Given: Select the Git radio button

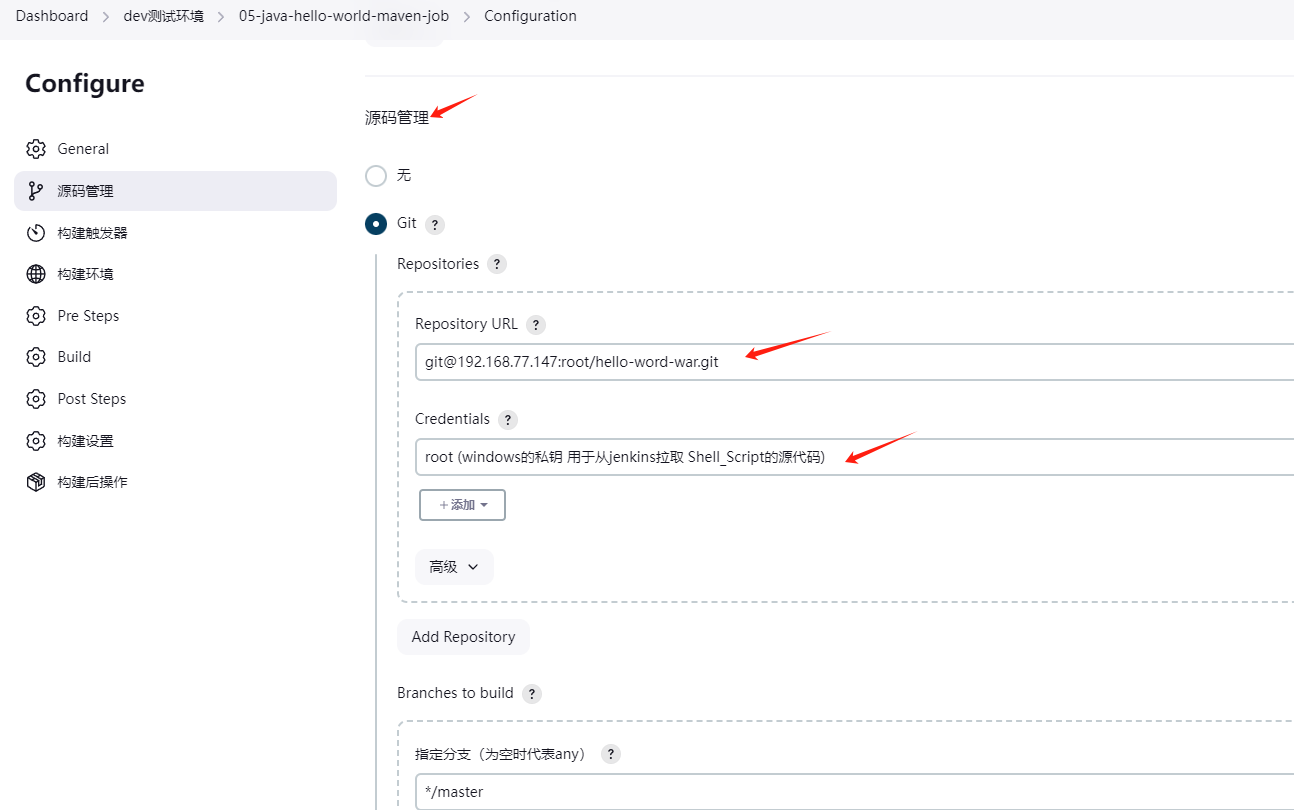Looking at the screenshot, I should [376, 224].
